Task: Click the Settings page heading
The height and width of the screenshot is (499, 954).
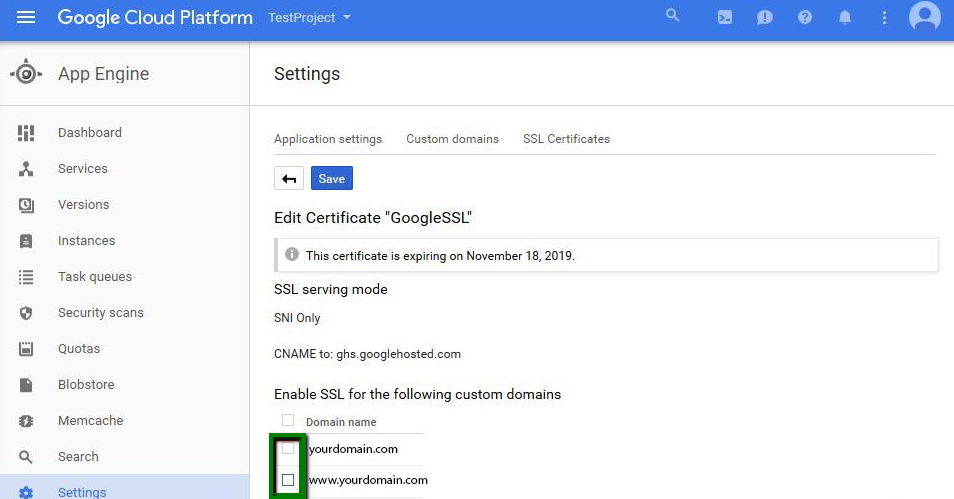Action: [307, 74]
